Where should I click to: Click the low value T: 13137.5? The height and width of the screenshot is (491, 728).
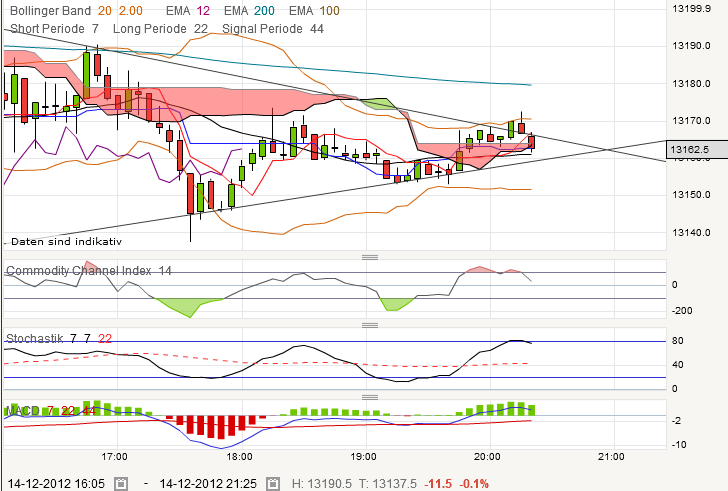[388, 484]
